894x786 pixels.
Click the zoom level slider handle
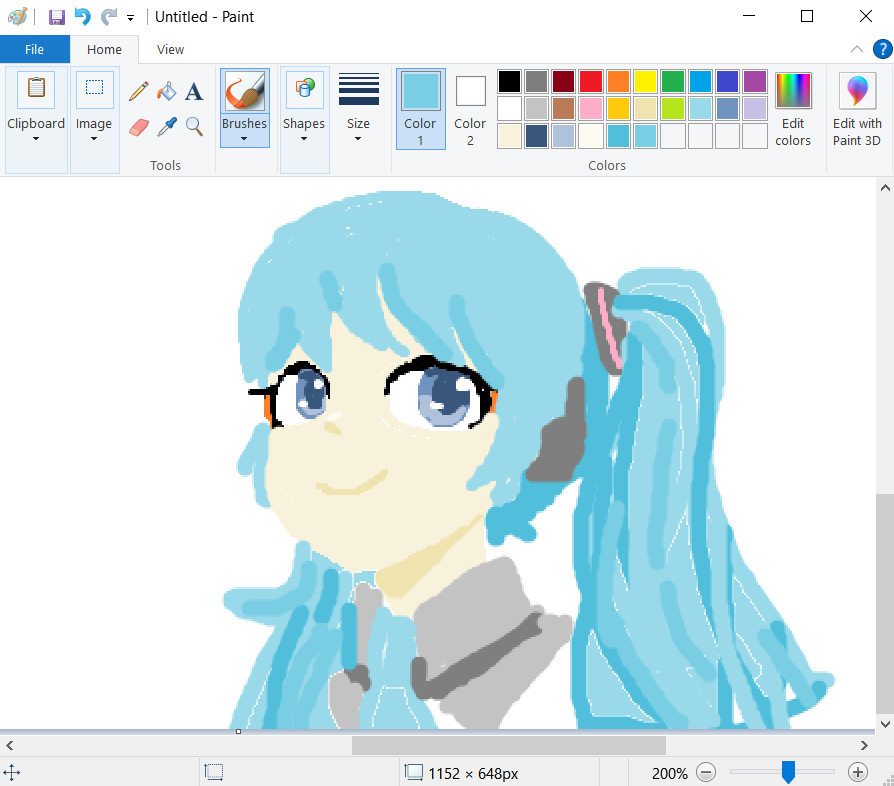click(x=788, y=772)
